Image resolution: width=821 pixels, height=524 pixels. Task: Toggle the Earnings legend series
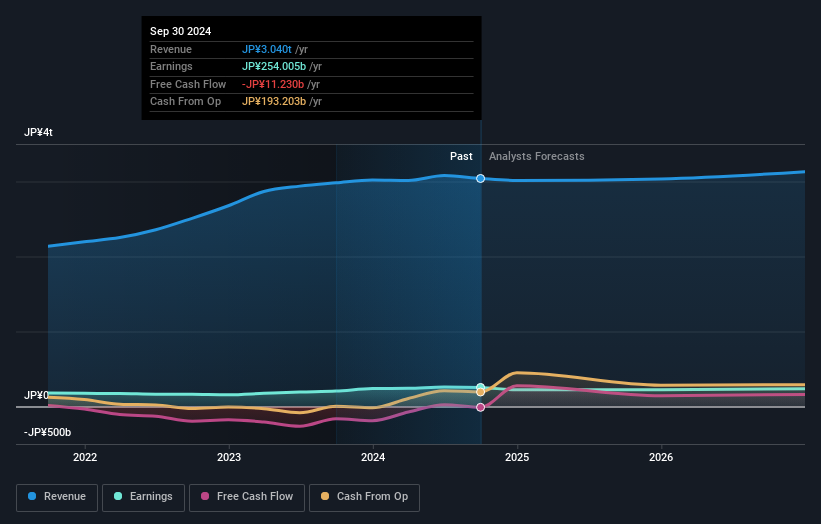(x=143, y=497)
